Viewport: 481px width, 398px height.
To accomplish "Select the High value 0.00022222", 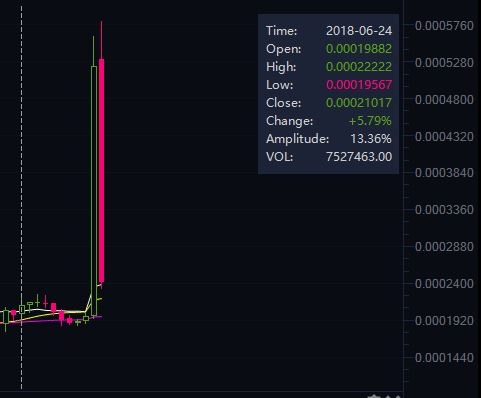I will (359, 67).
